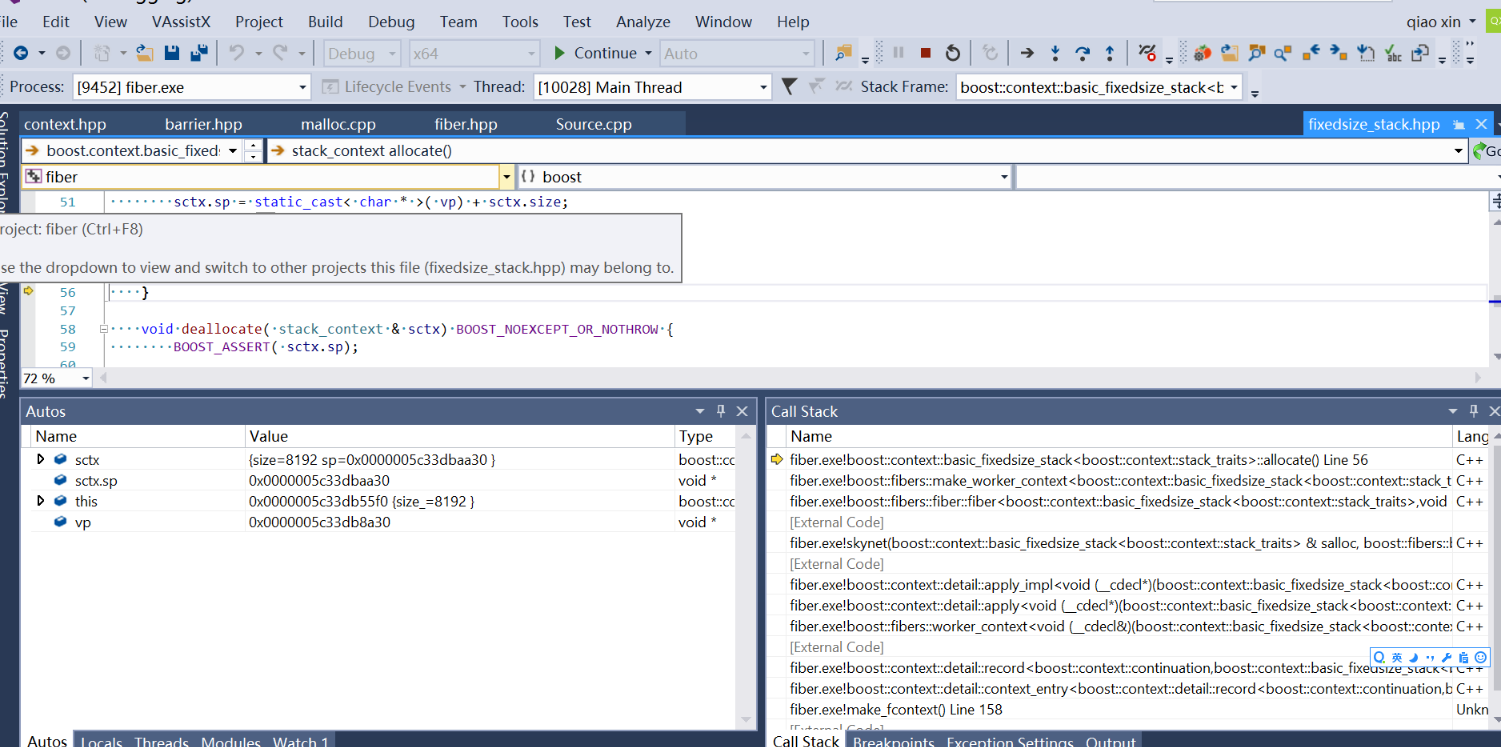Click the Show Next Statement arrow icon
The height and width of the screenshot is (747, 1501).
[1026, 54]
